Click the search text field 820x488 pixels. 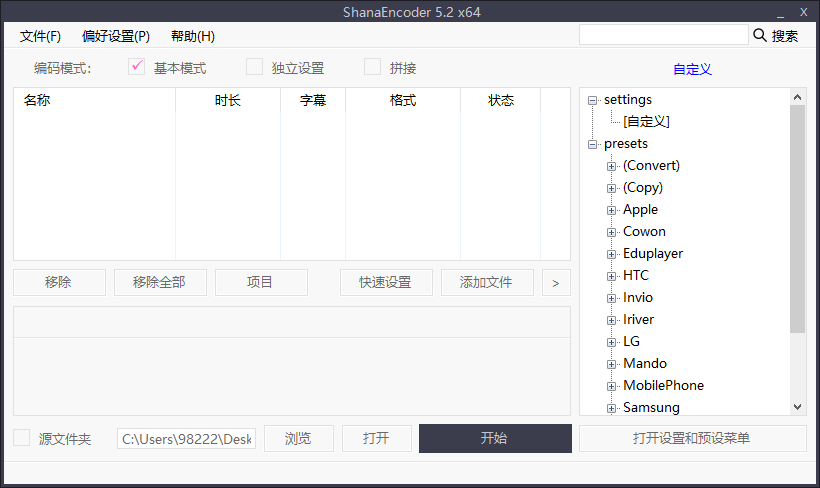pos(663,35)
